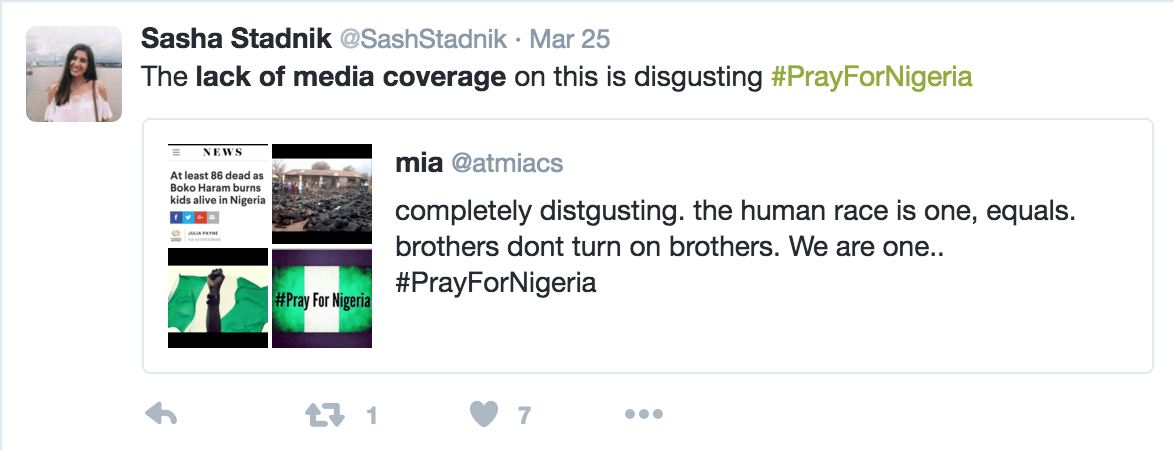Click the bold "lack of media coverage" text
This screenshot has height=450, width=1174.
[x=350, y=77]
